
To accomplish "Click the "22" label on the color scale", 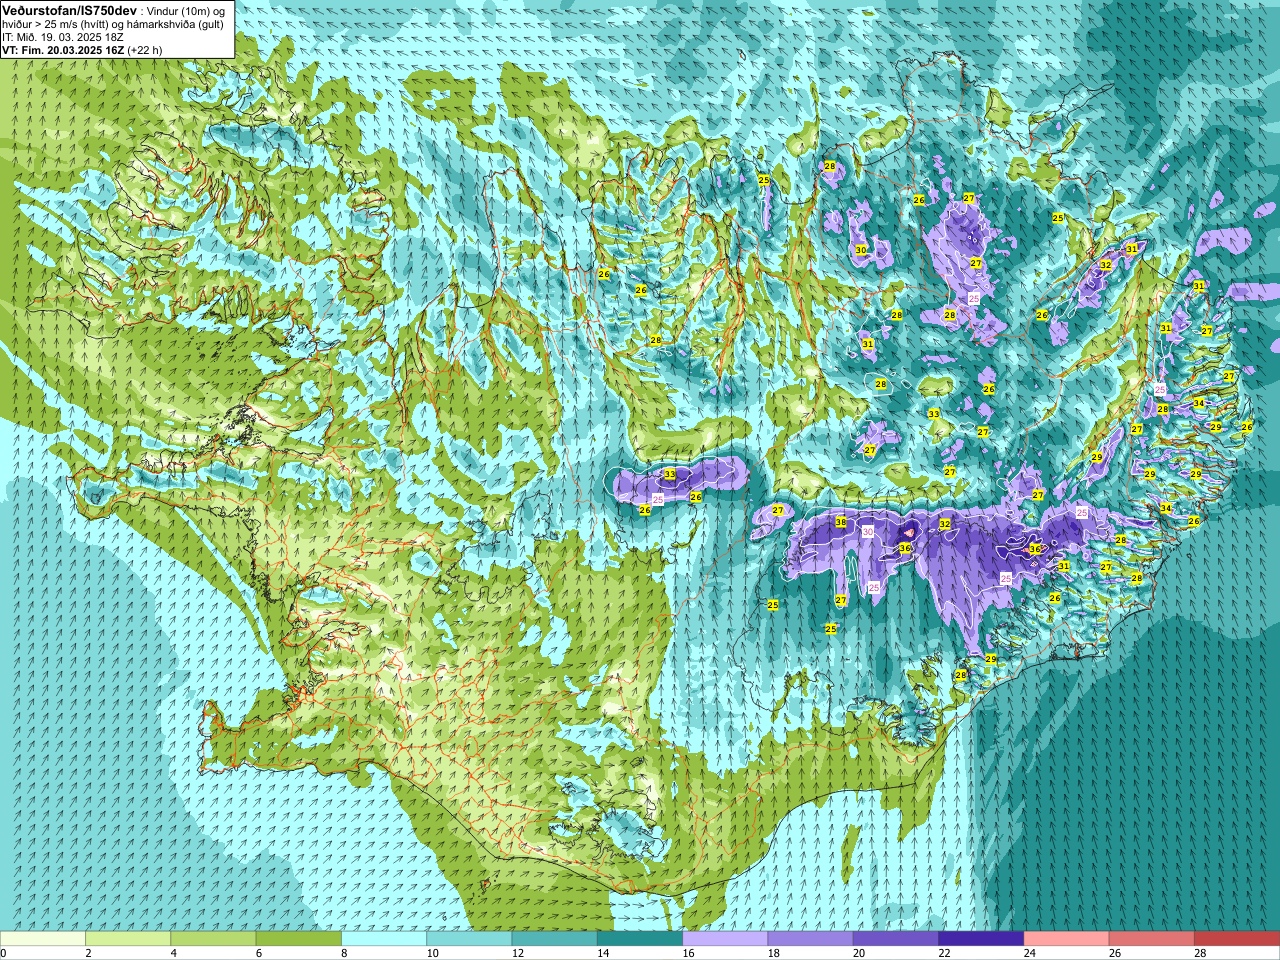I will [x=944, y=953].
